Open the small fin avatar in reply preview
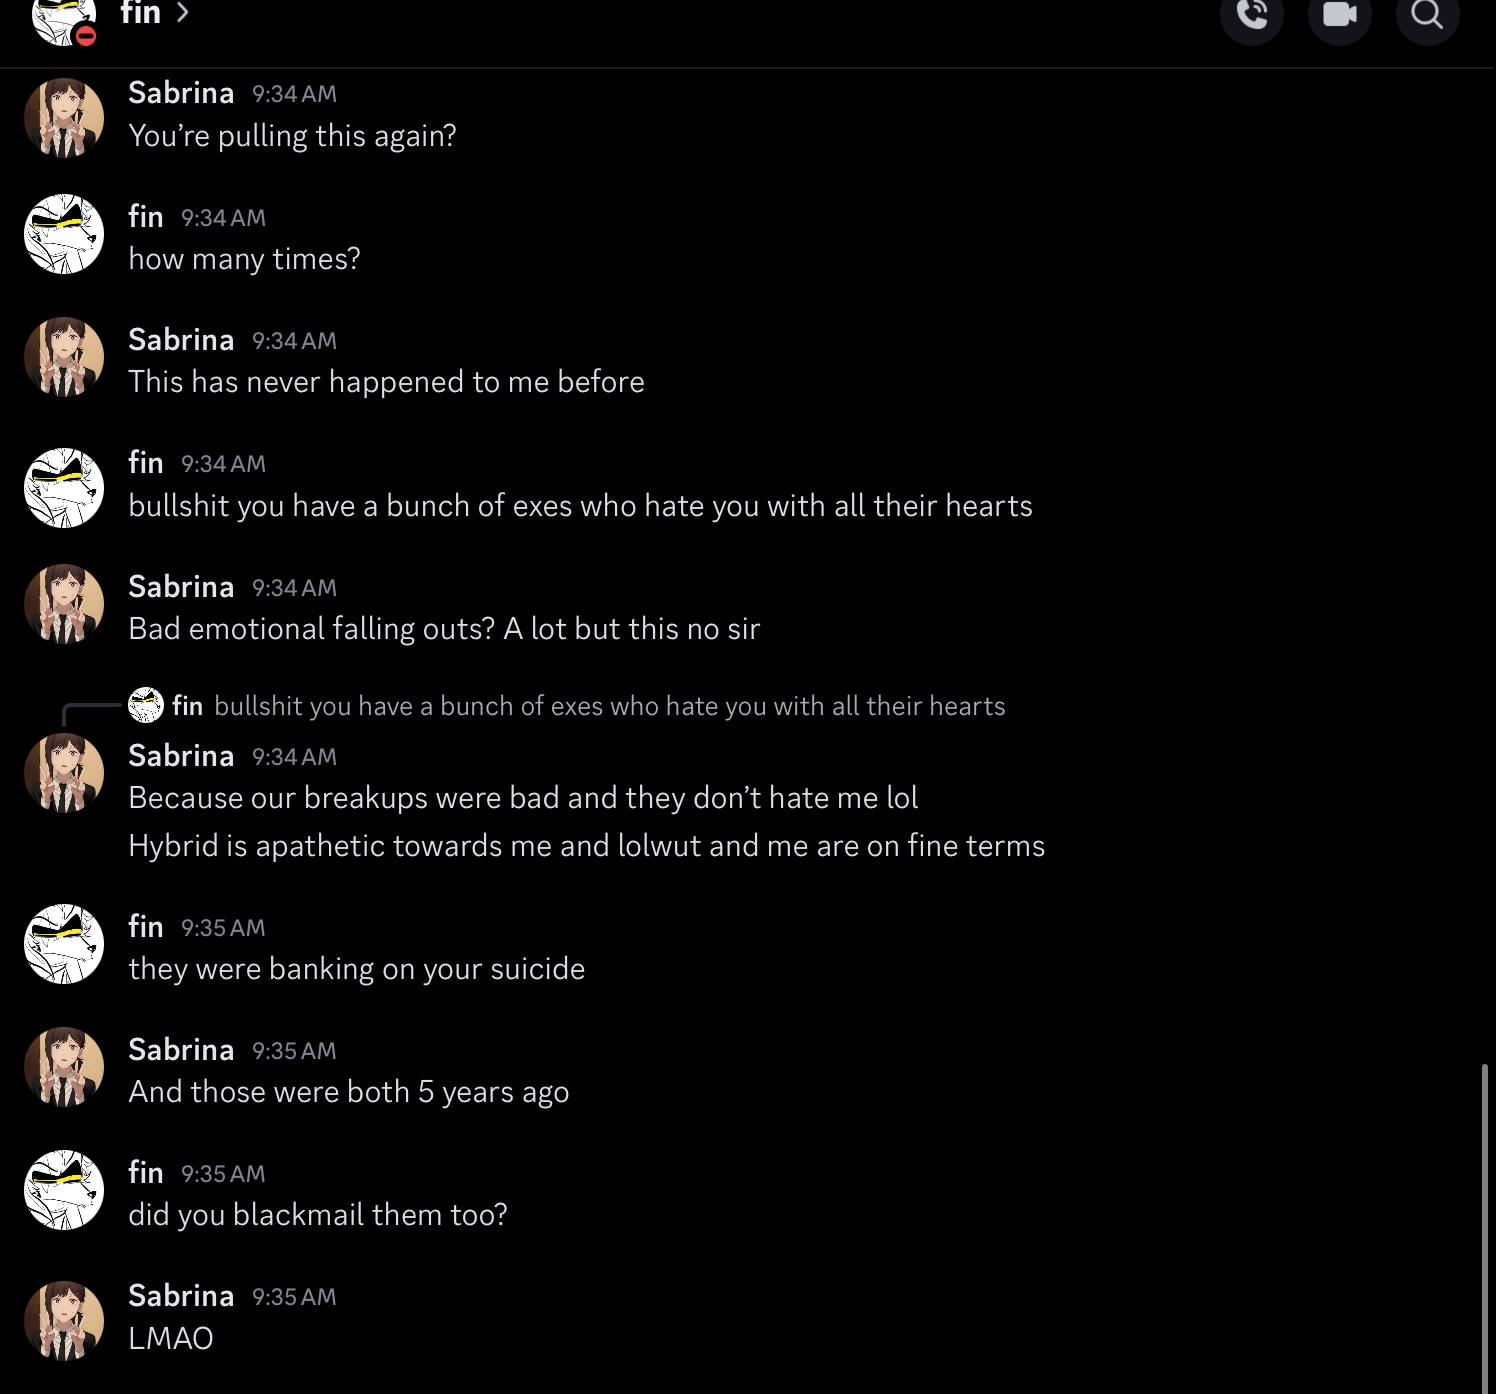1496x1394 pixels. click(146, 705)
